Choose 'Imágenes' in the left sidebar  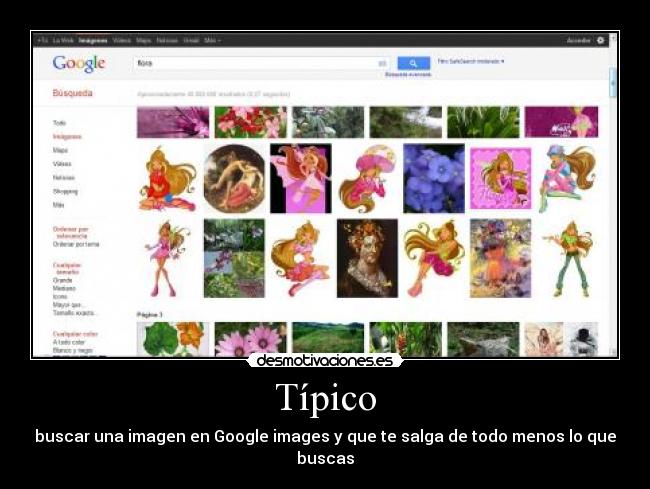[67, 136]
